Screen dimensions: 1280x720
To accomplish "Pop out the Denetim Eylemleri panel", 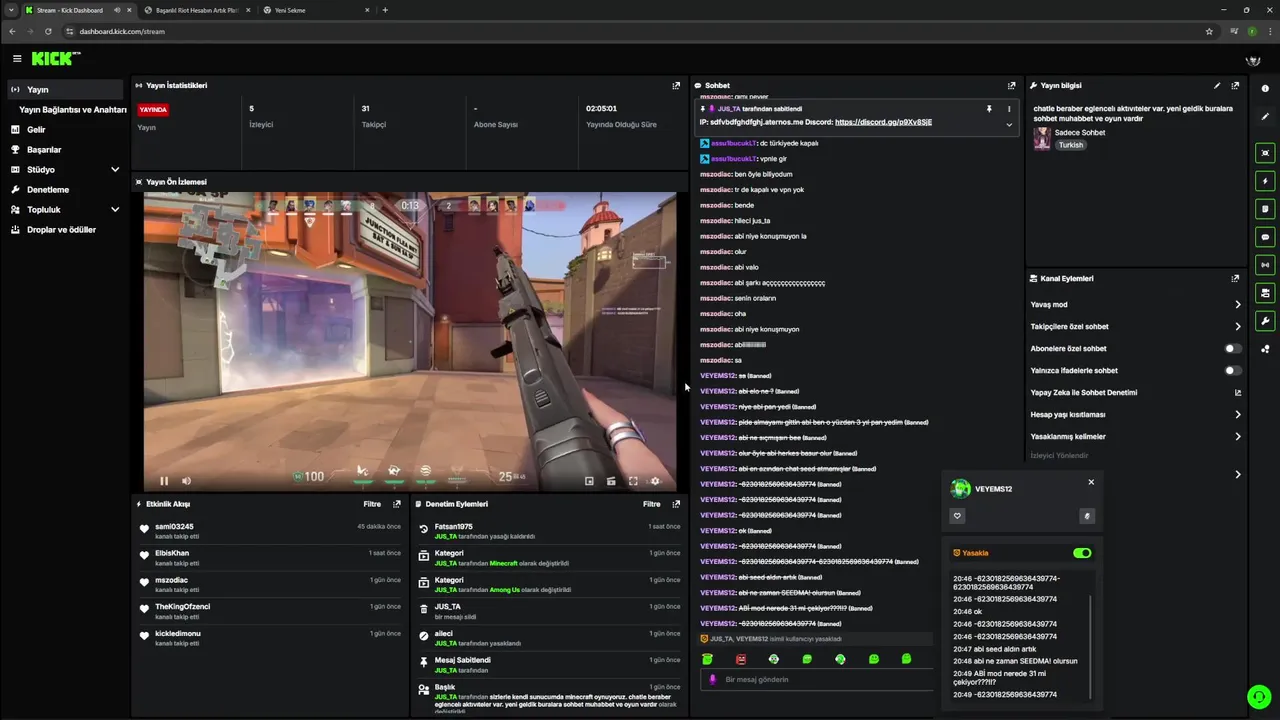I will pyautogui.click(x=676, y=504).
